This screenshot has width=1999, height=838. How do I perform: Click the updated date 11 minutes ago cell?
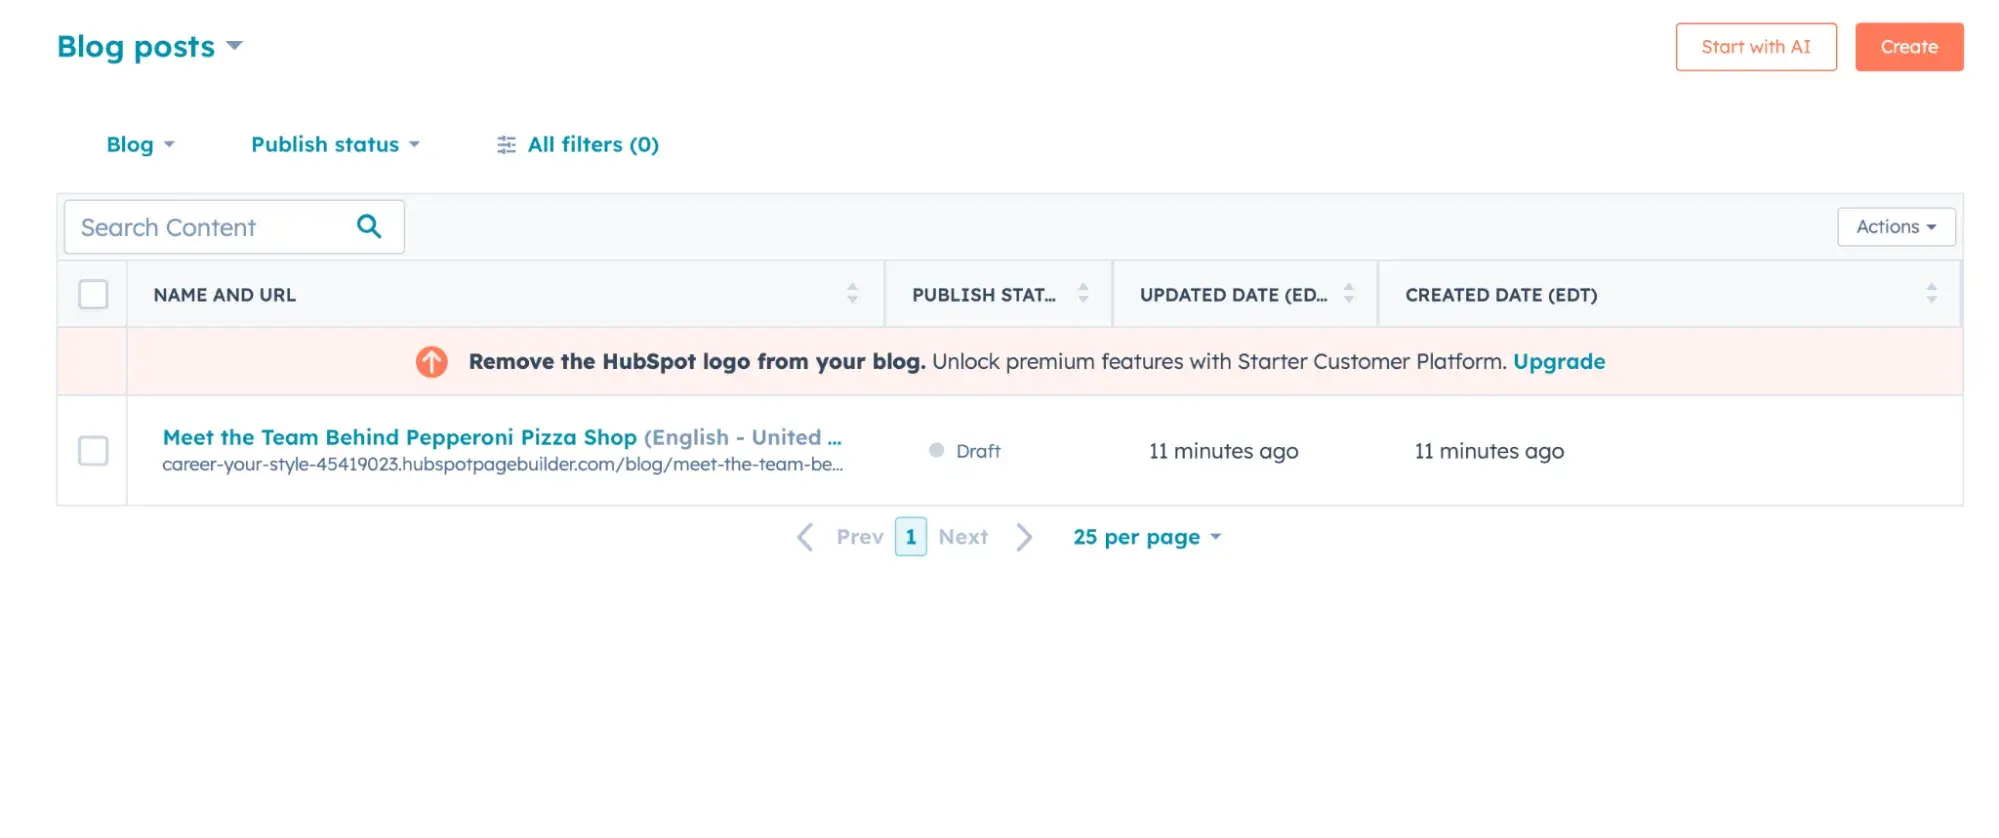1223,451
